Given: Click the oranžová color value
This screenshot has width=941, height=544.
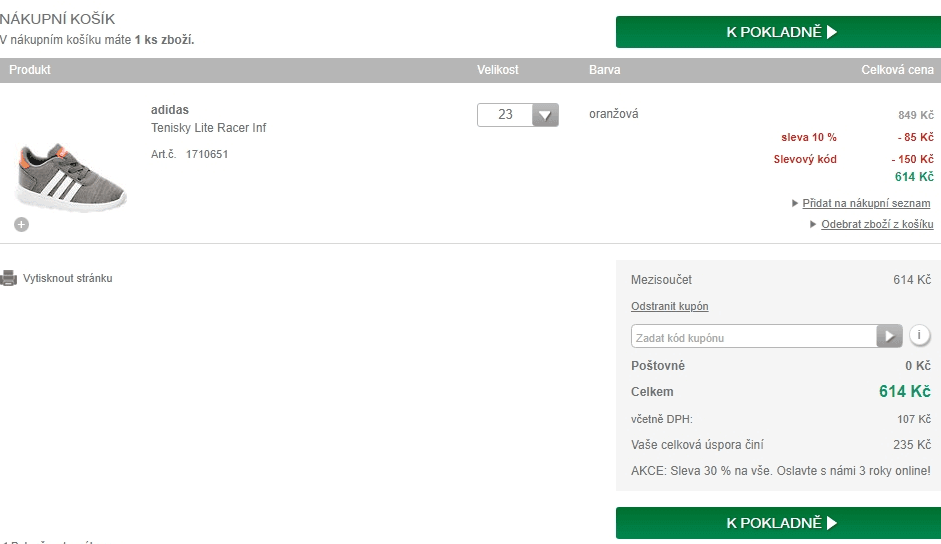Looking at the screenshot, I should point(613,113).
